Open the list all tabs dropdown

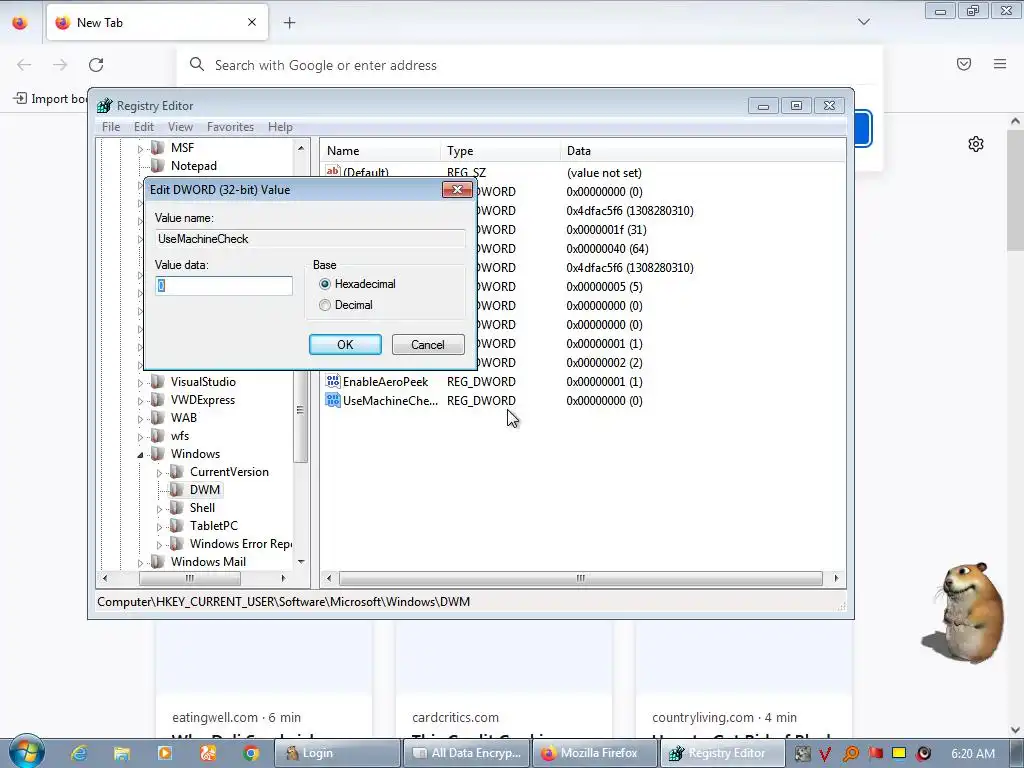click(863, 22)
